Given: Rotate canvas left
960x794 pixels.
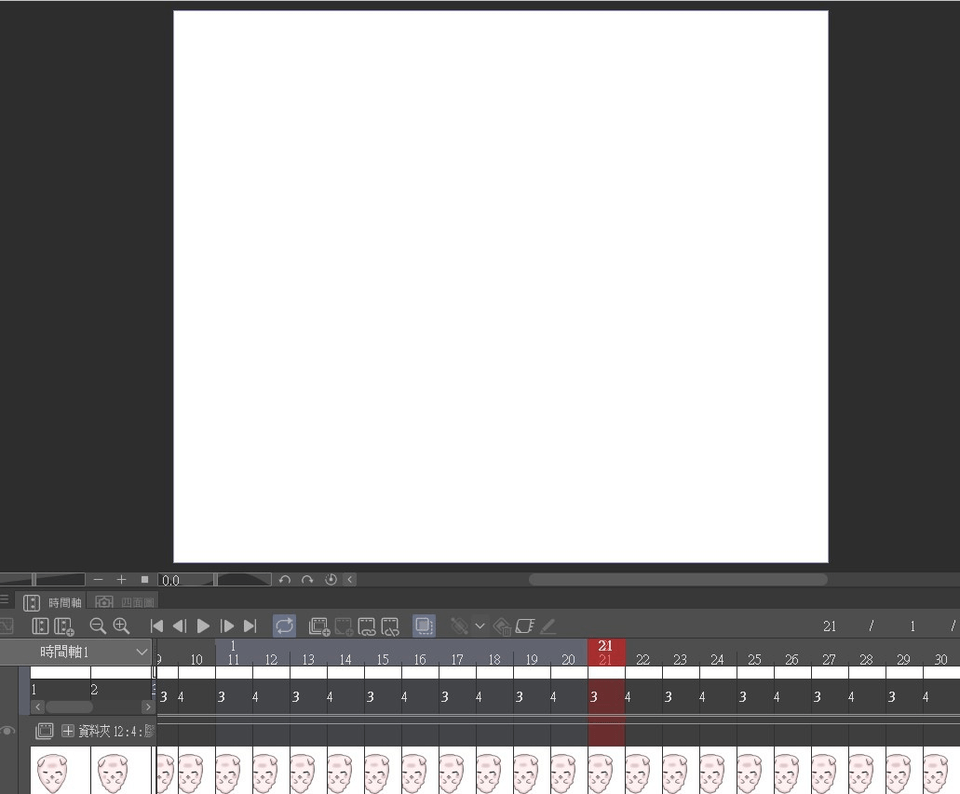Looking at the screenshot, I should pyautogui.click(x=285, y=579).
